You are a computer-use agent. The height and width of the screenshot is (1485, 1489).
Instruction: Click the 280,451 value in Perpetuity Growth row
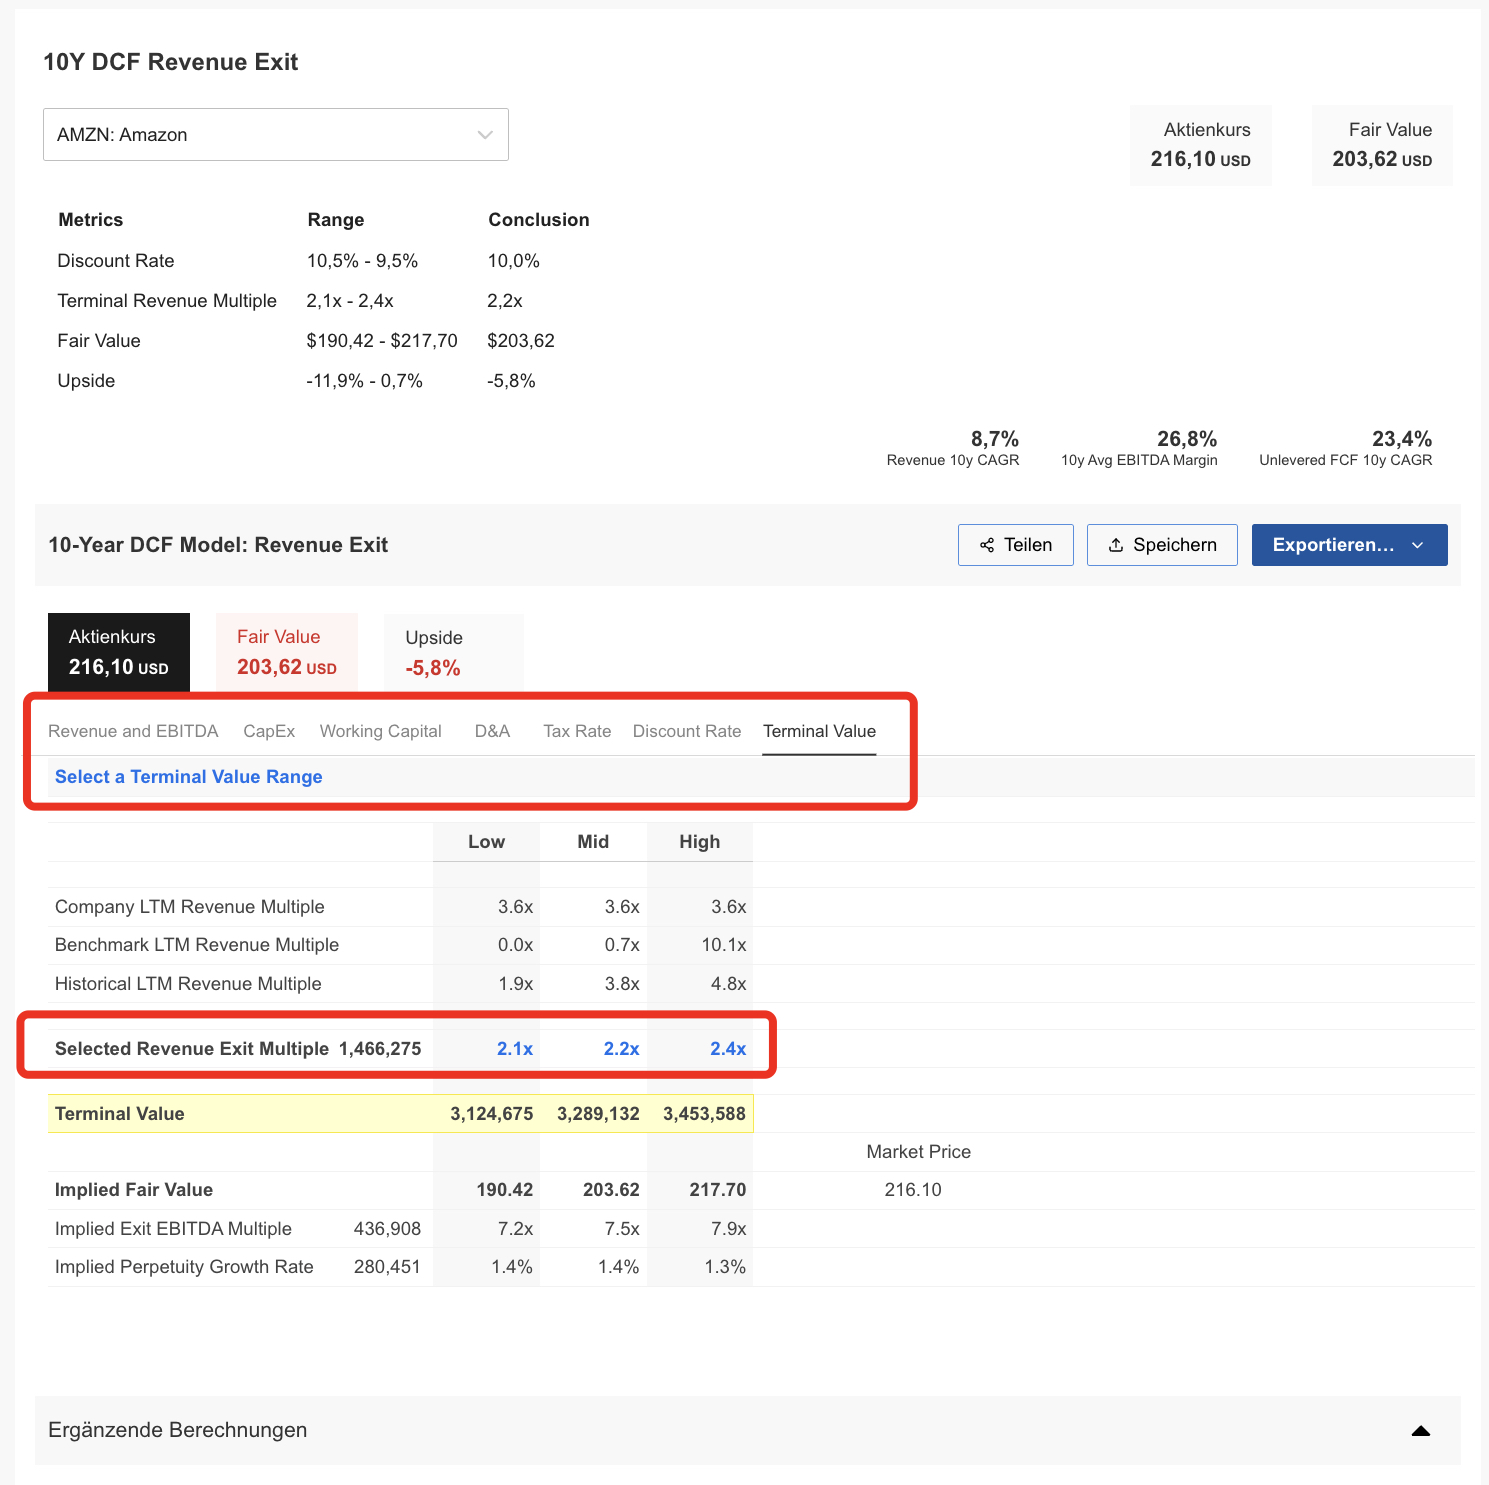pyautogui.click(x=387, y=1267)
